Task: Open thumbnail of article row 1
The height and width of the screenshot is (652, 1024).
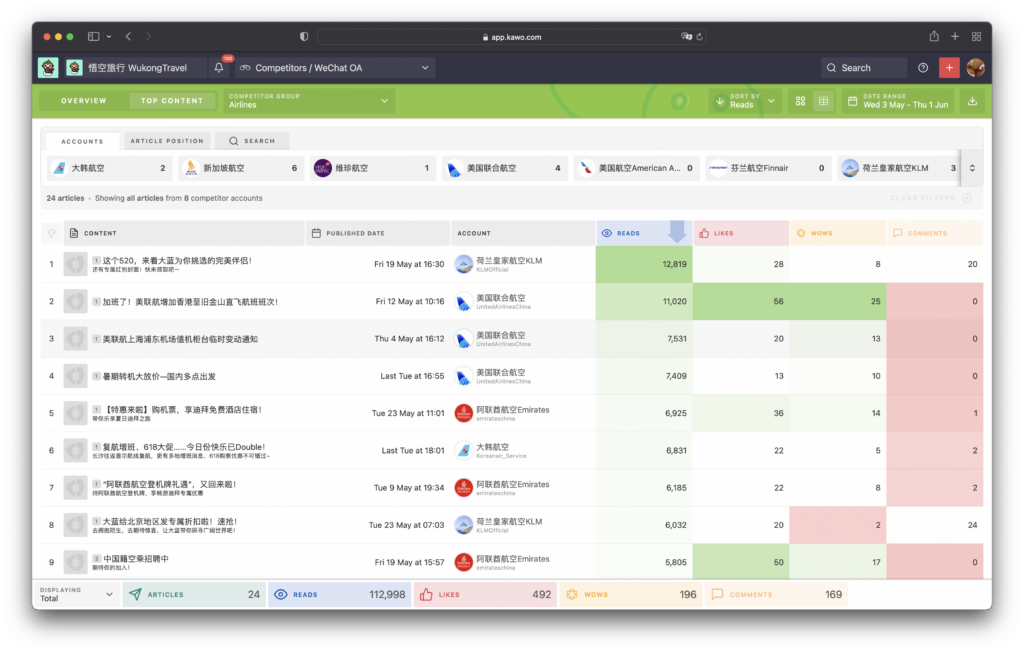Action: [x=75, y=264]
